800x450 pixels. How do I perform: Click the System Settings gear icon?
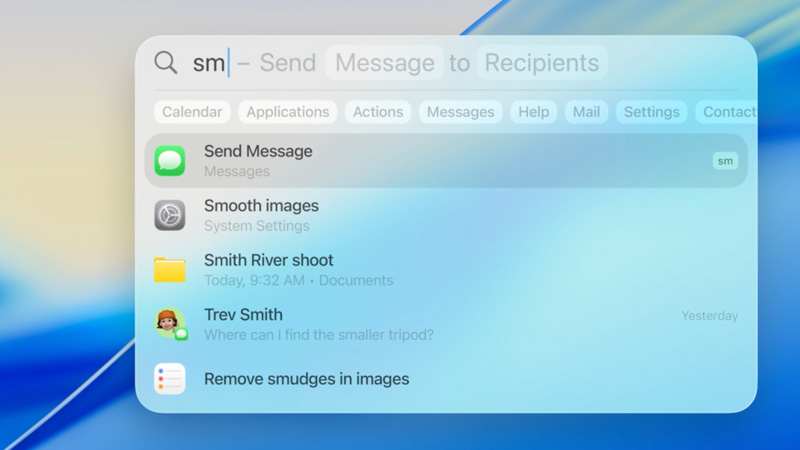pos(170,215)
